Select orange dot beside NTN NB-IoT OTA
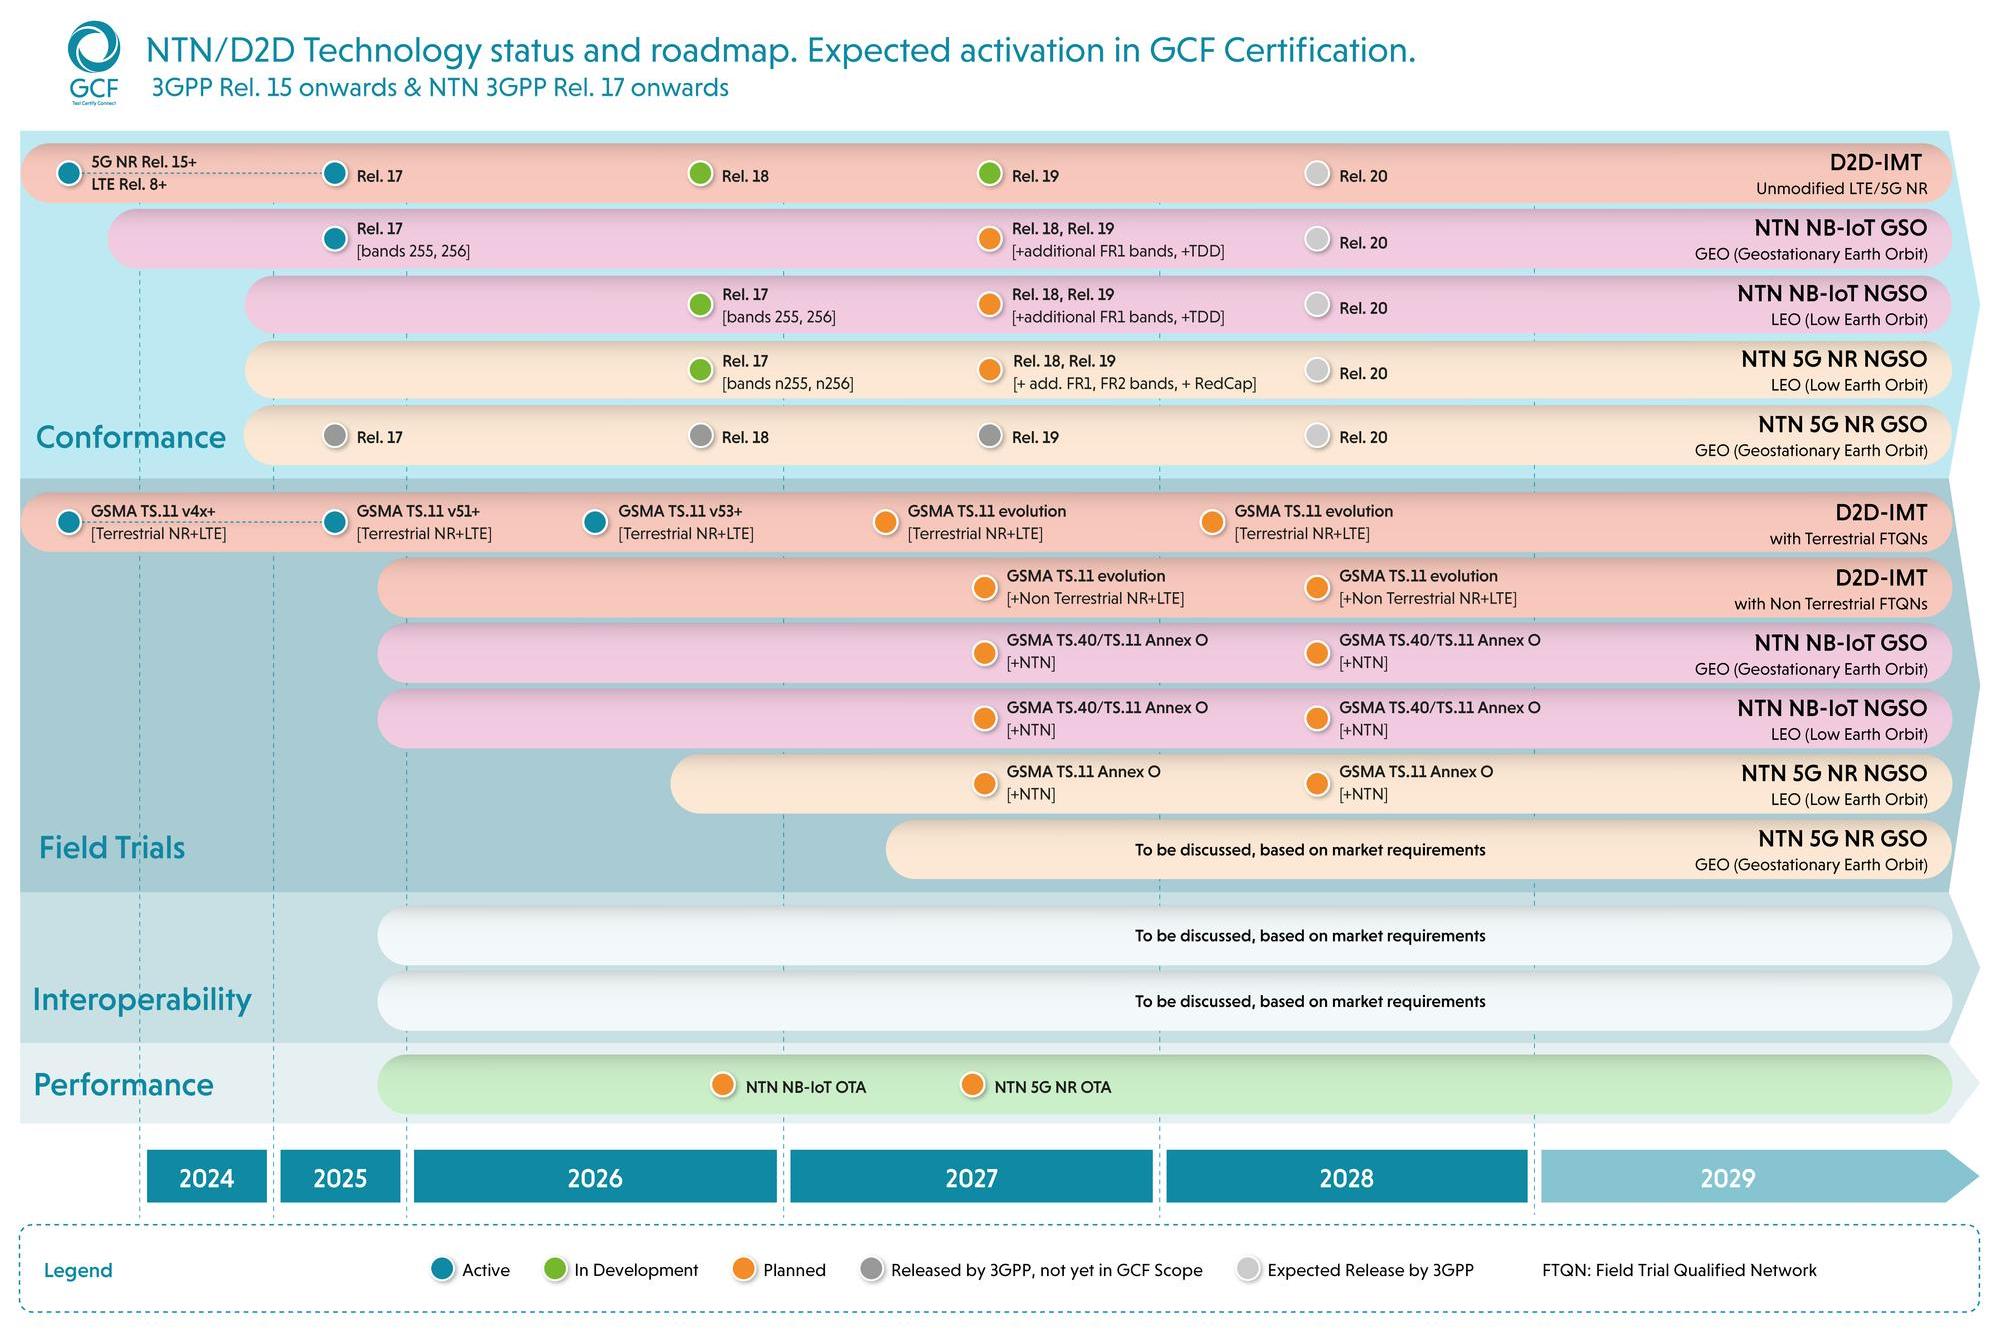This screenshot has width=2000, height=1330. [723, 1085]
